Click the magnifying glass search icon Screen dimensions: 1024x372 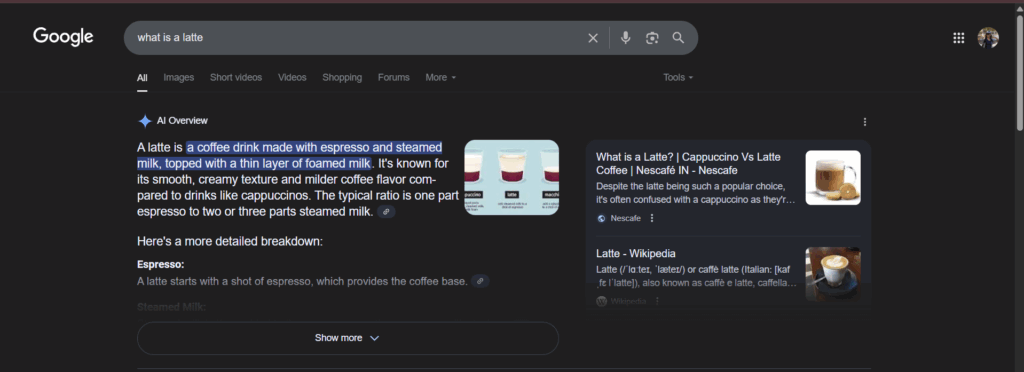coord(679,38)
